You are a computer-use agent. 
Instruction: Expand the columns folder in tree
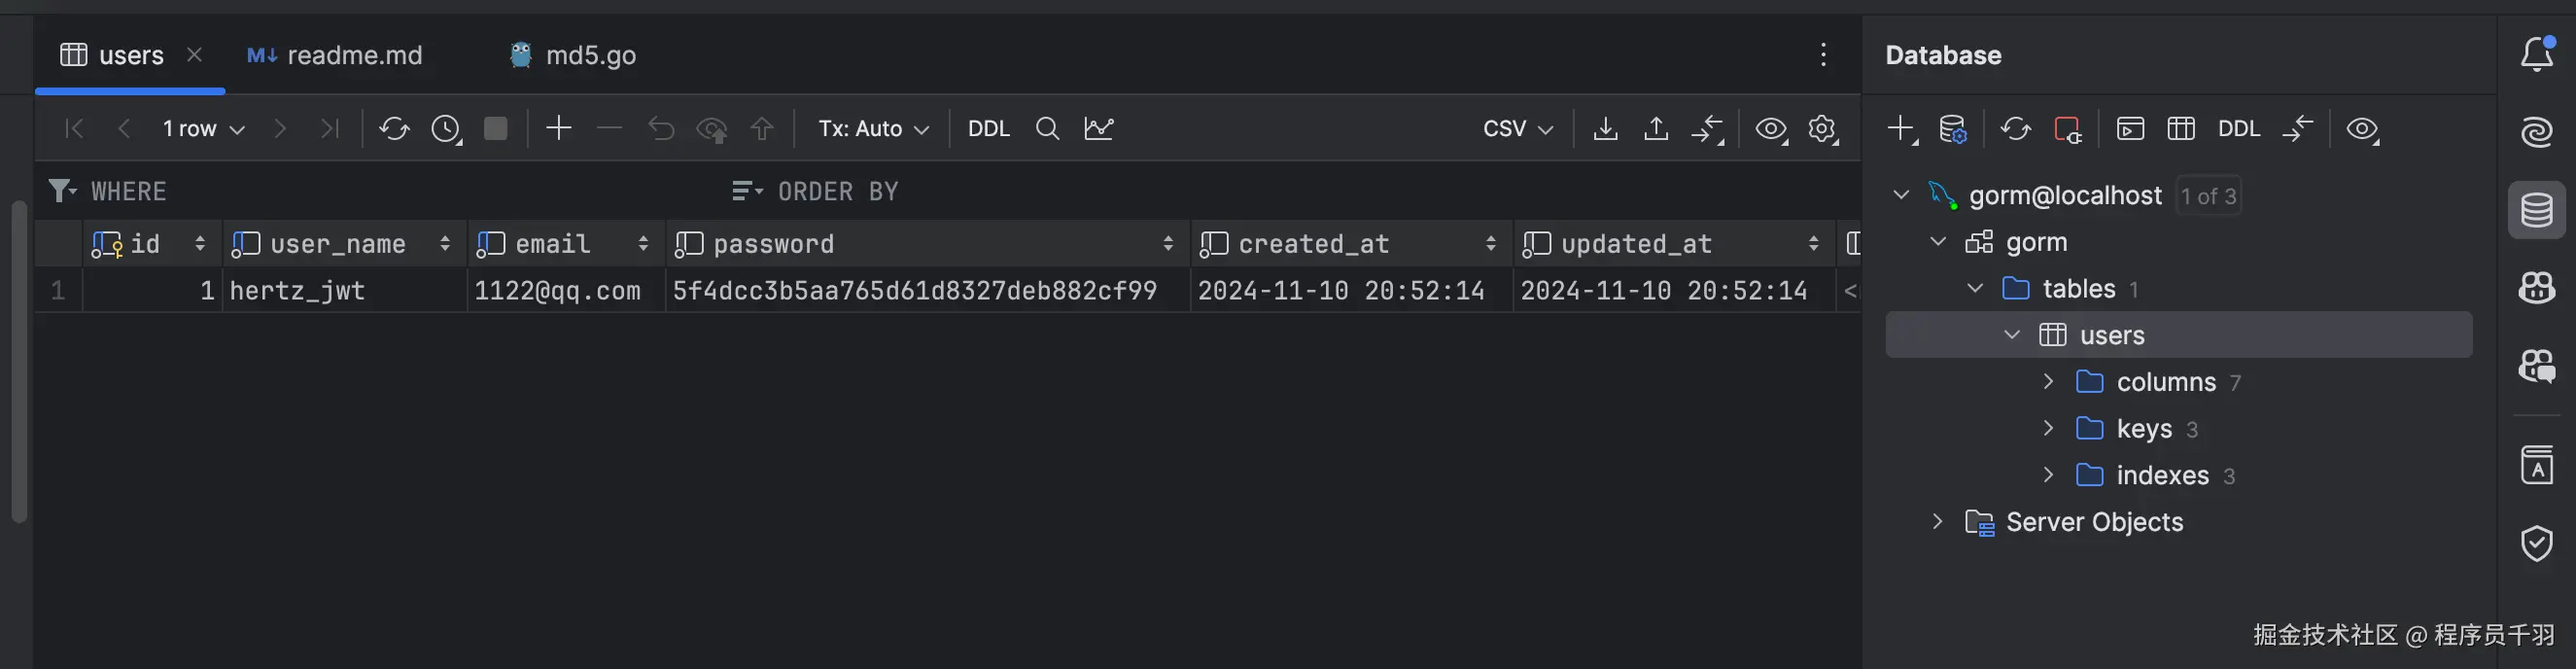(2048, 382)
